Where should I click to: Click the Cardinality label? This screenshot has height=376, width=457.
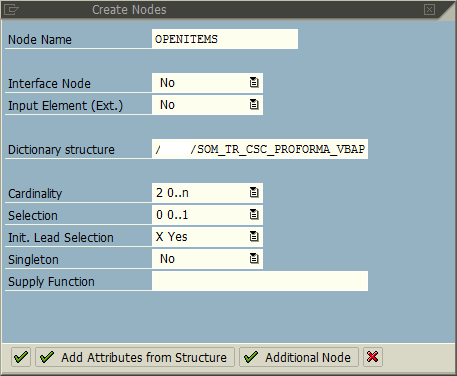pos(35,194)
